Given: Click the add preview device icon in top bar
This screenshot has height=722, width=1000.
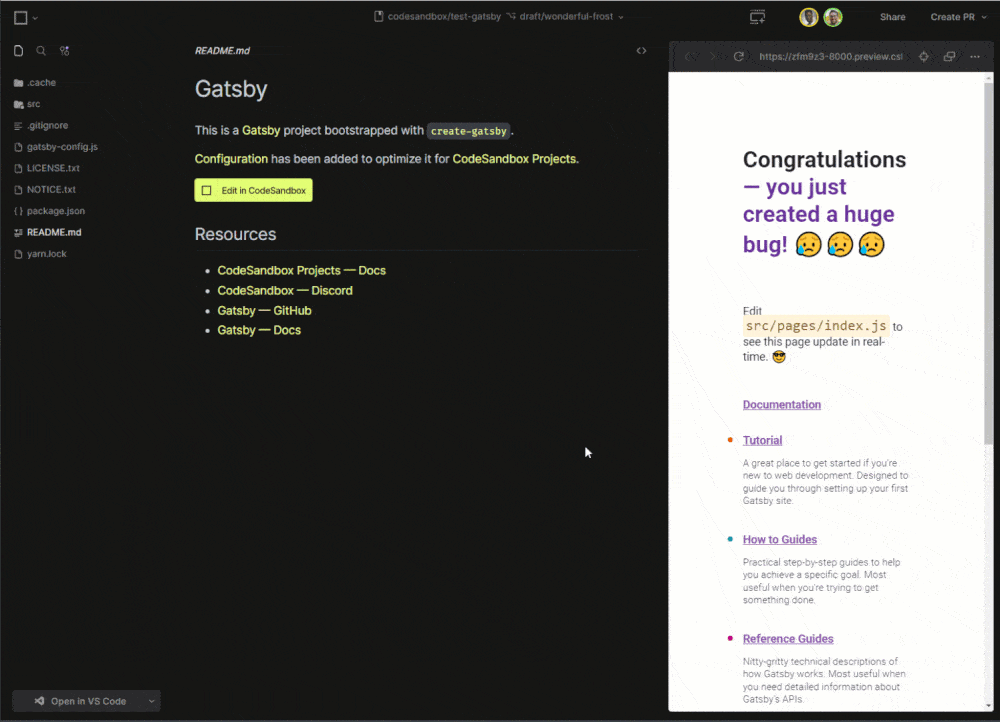Looking at the screenshot, I should tap(757, 16).
